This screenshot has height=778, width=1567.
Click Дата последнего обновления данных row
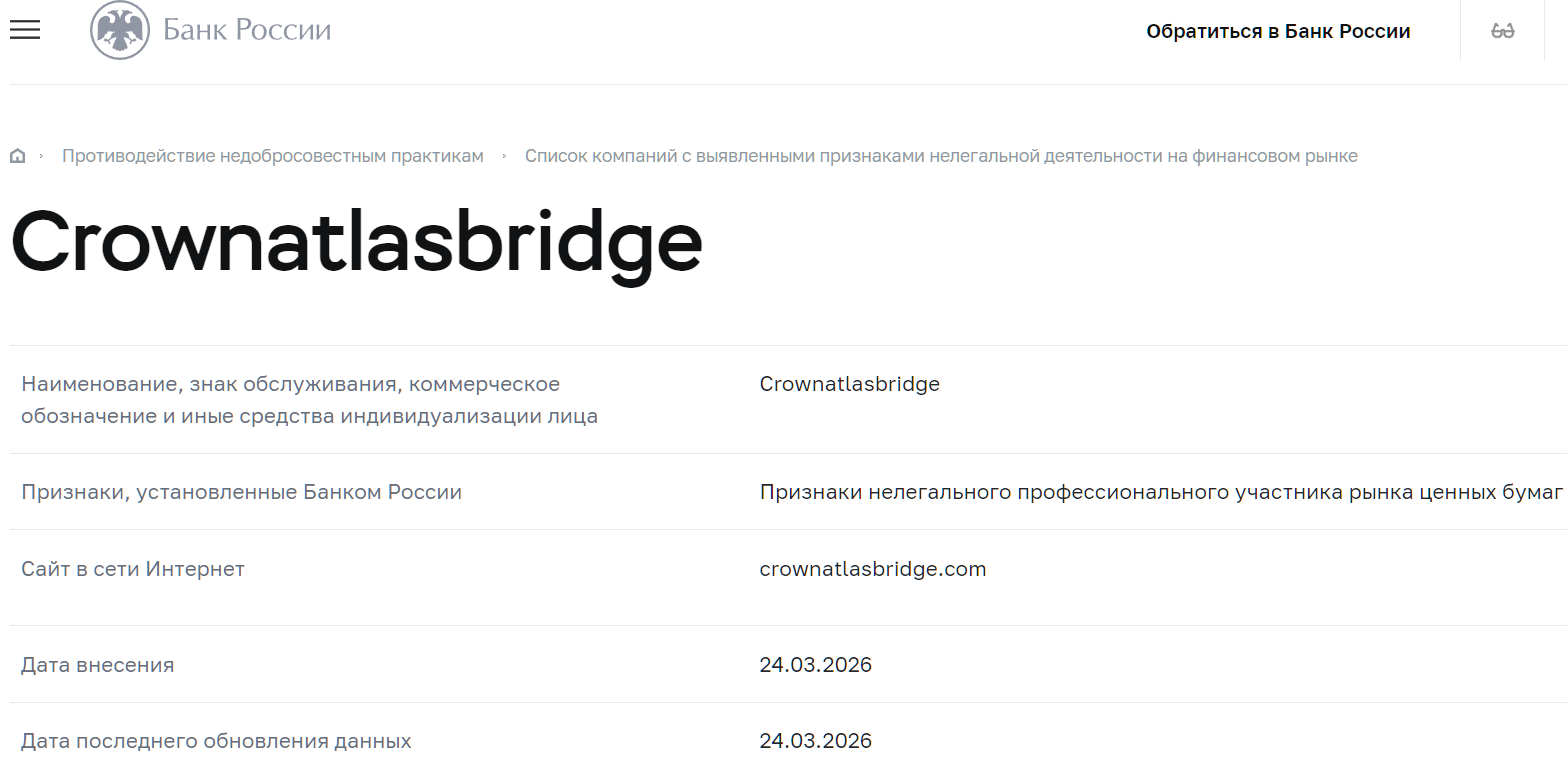pyautogui.click(x=215, y=740)
